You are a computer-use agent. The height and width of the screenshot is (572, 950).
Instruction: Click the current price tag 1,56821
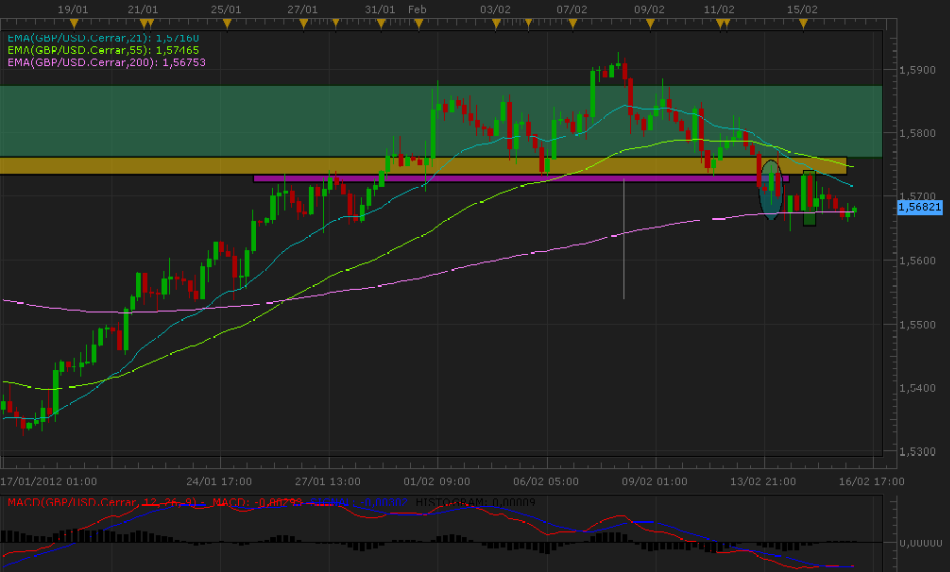[x=920, y=207]
